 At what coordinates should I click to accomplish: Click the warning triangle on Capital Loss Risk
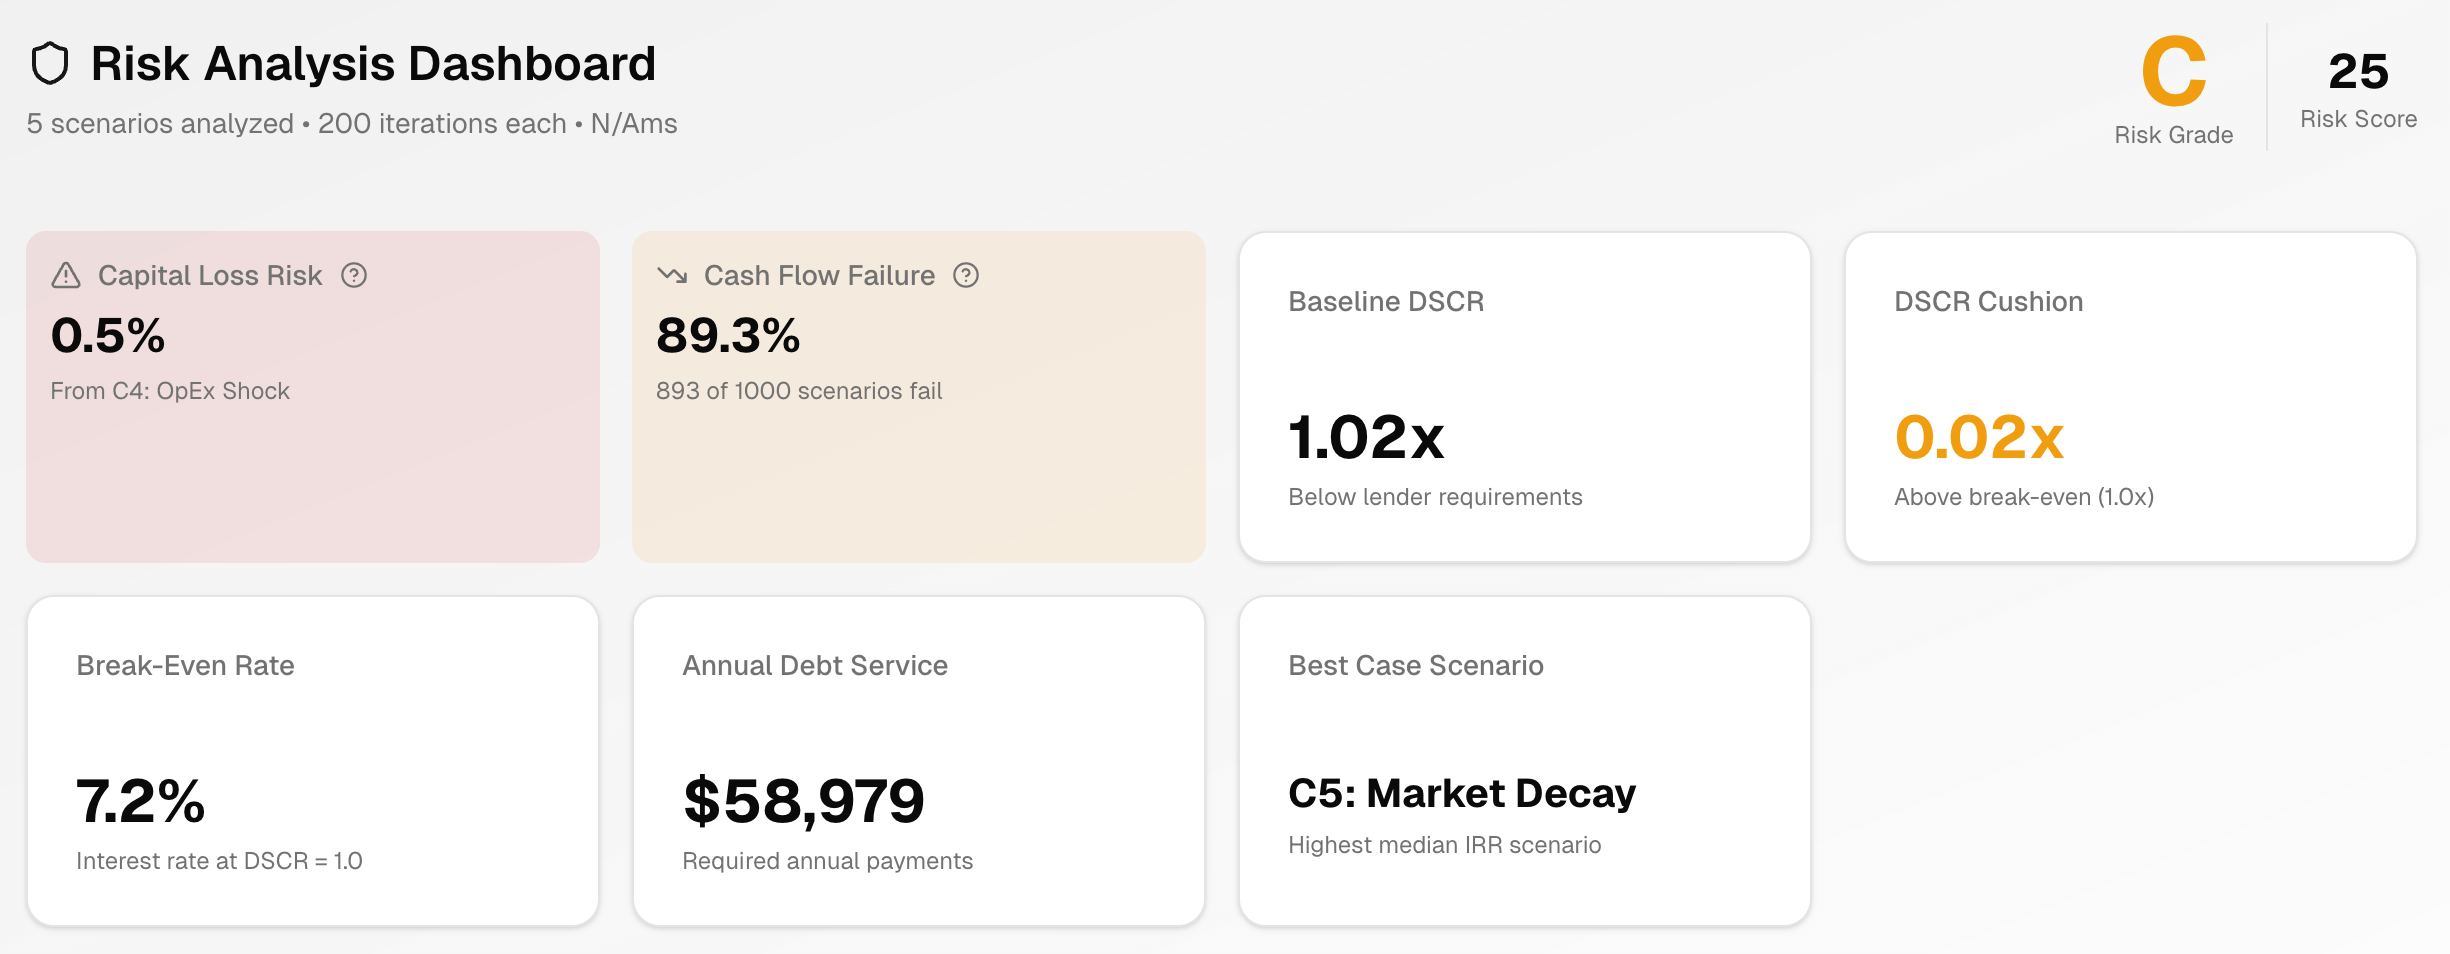[66, 275]
